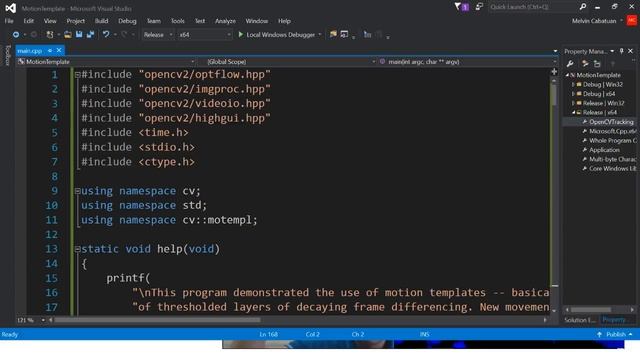The height and width of the screenshot is (360, 640).
Task: Click the New Project toolbar icon
Action: click(x=50, y=35)
